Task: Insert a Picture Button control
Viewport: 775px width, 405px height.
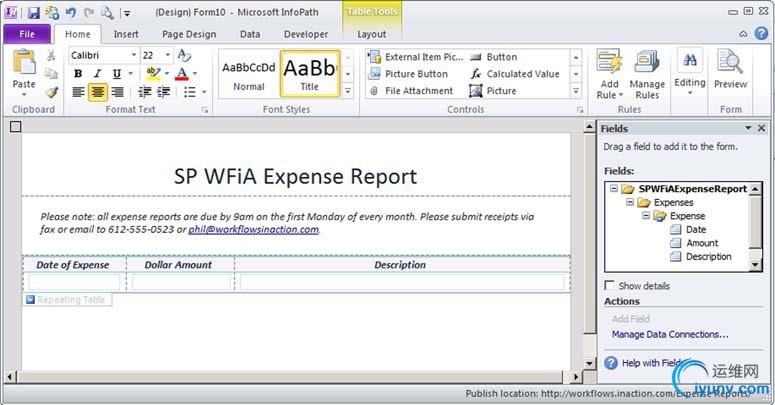Action: [408, 74]
